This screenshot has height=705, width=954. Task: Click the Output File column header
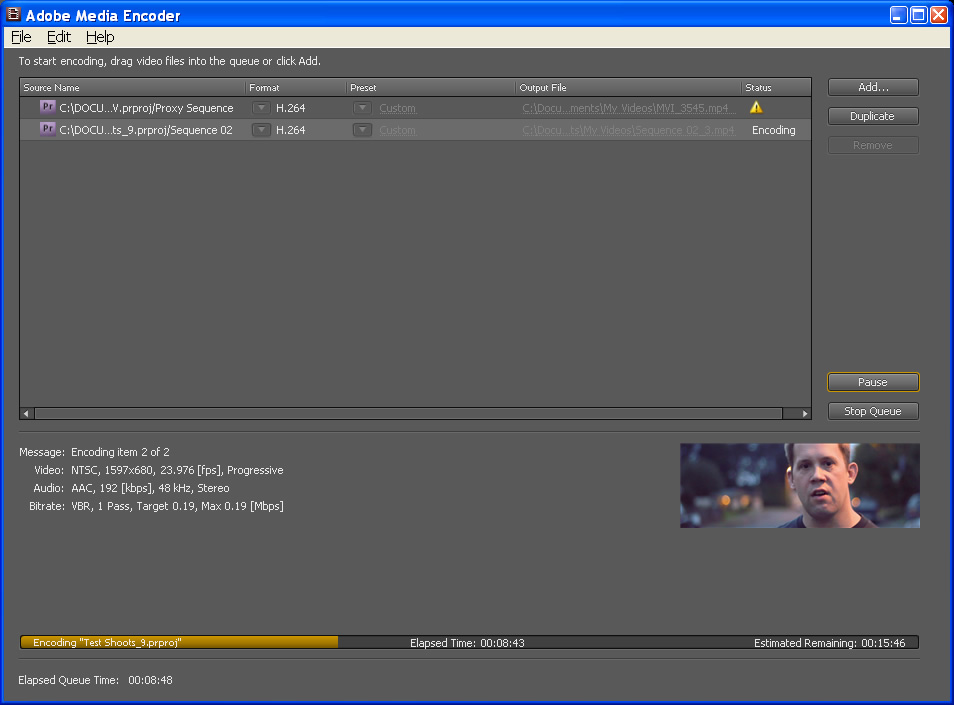coord(628,88)
